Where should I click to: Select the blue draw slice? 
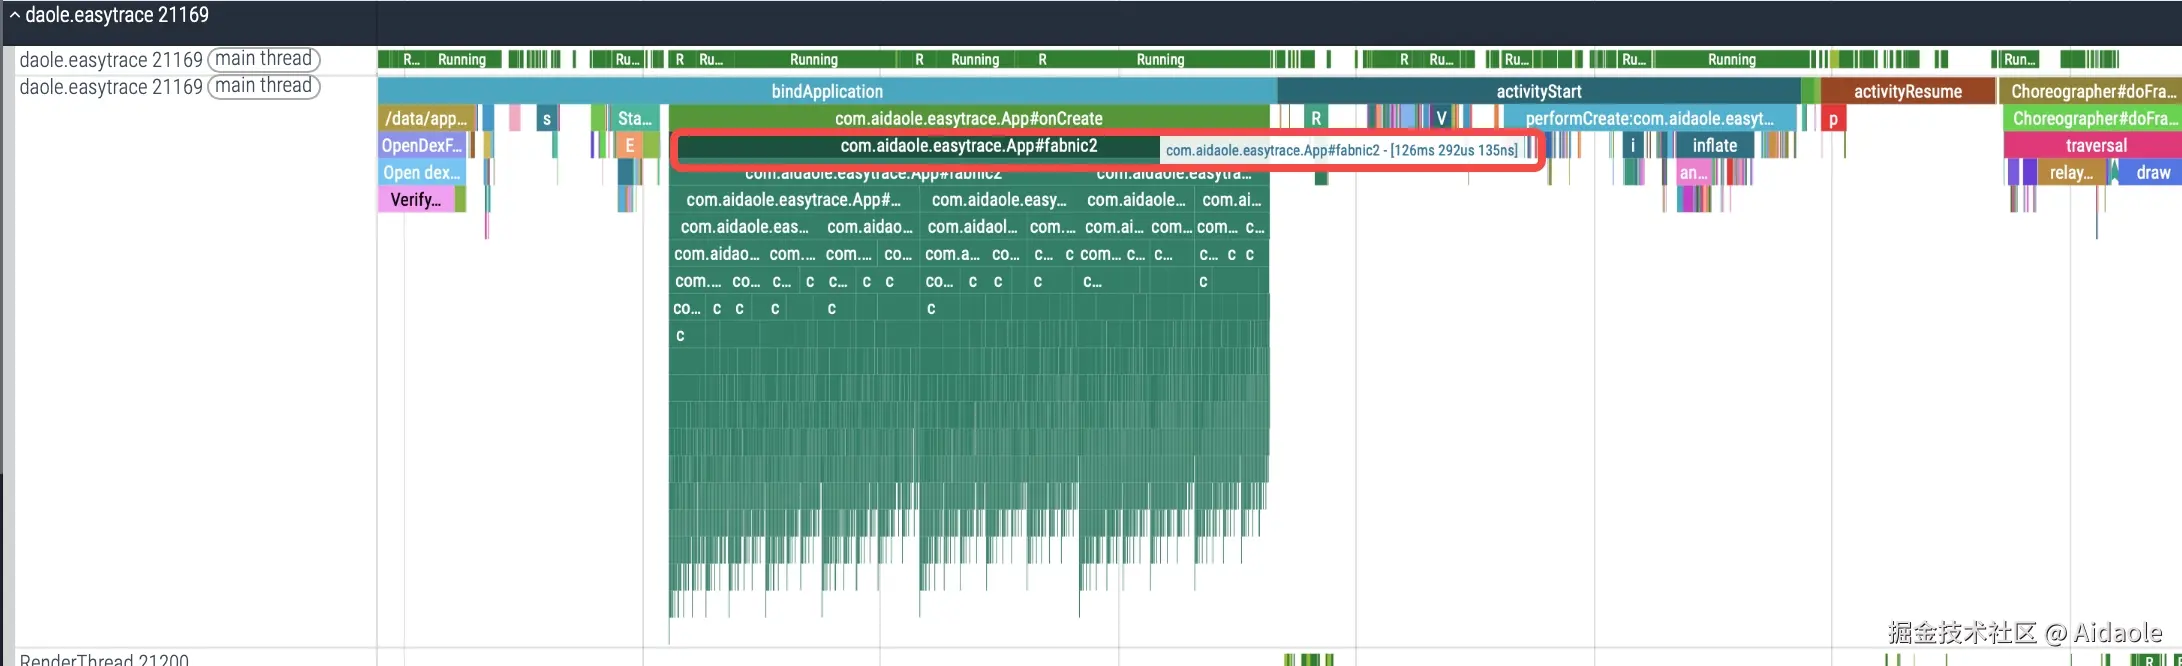tap(2151, 172)
